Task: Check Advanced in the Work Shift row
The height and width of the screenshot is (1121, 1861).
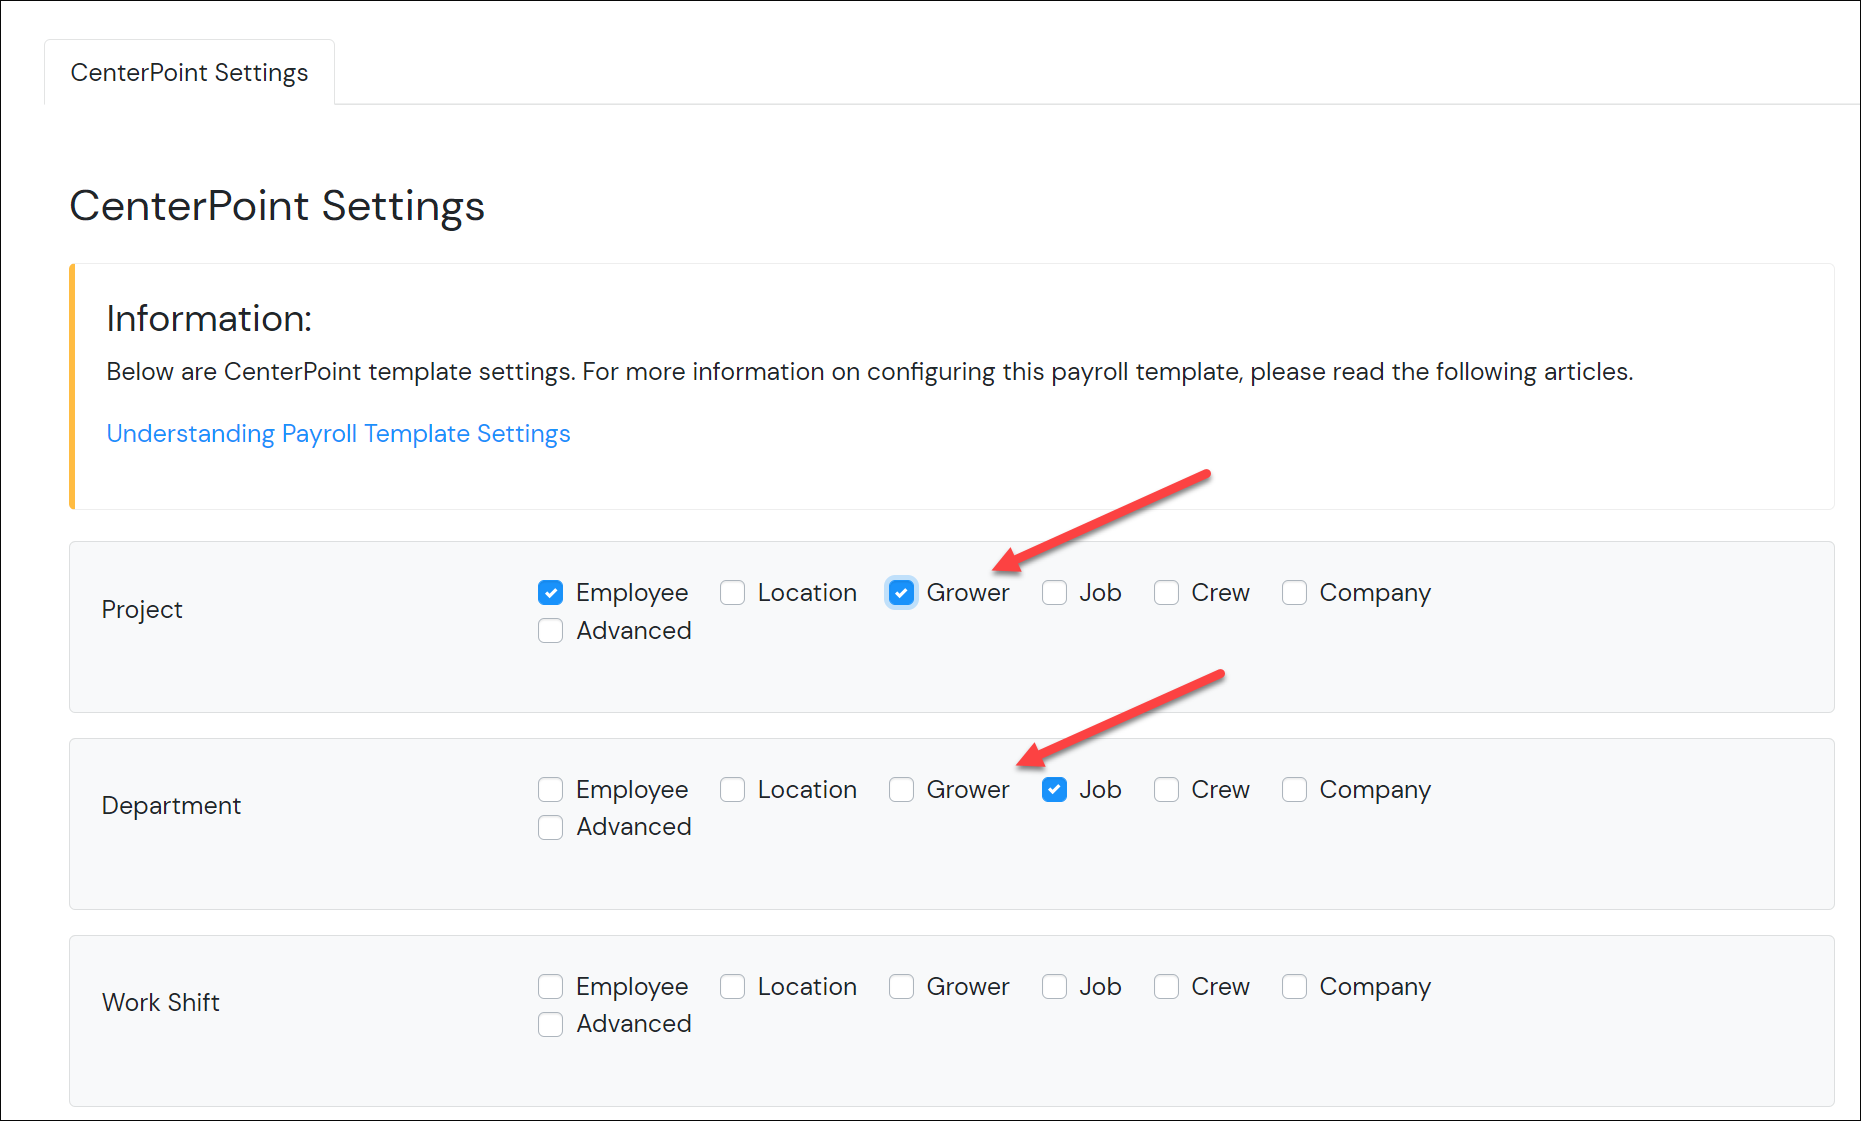Action: (551, 1025)
